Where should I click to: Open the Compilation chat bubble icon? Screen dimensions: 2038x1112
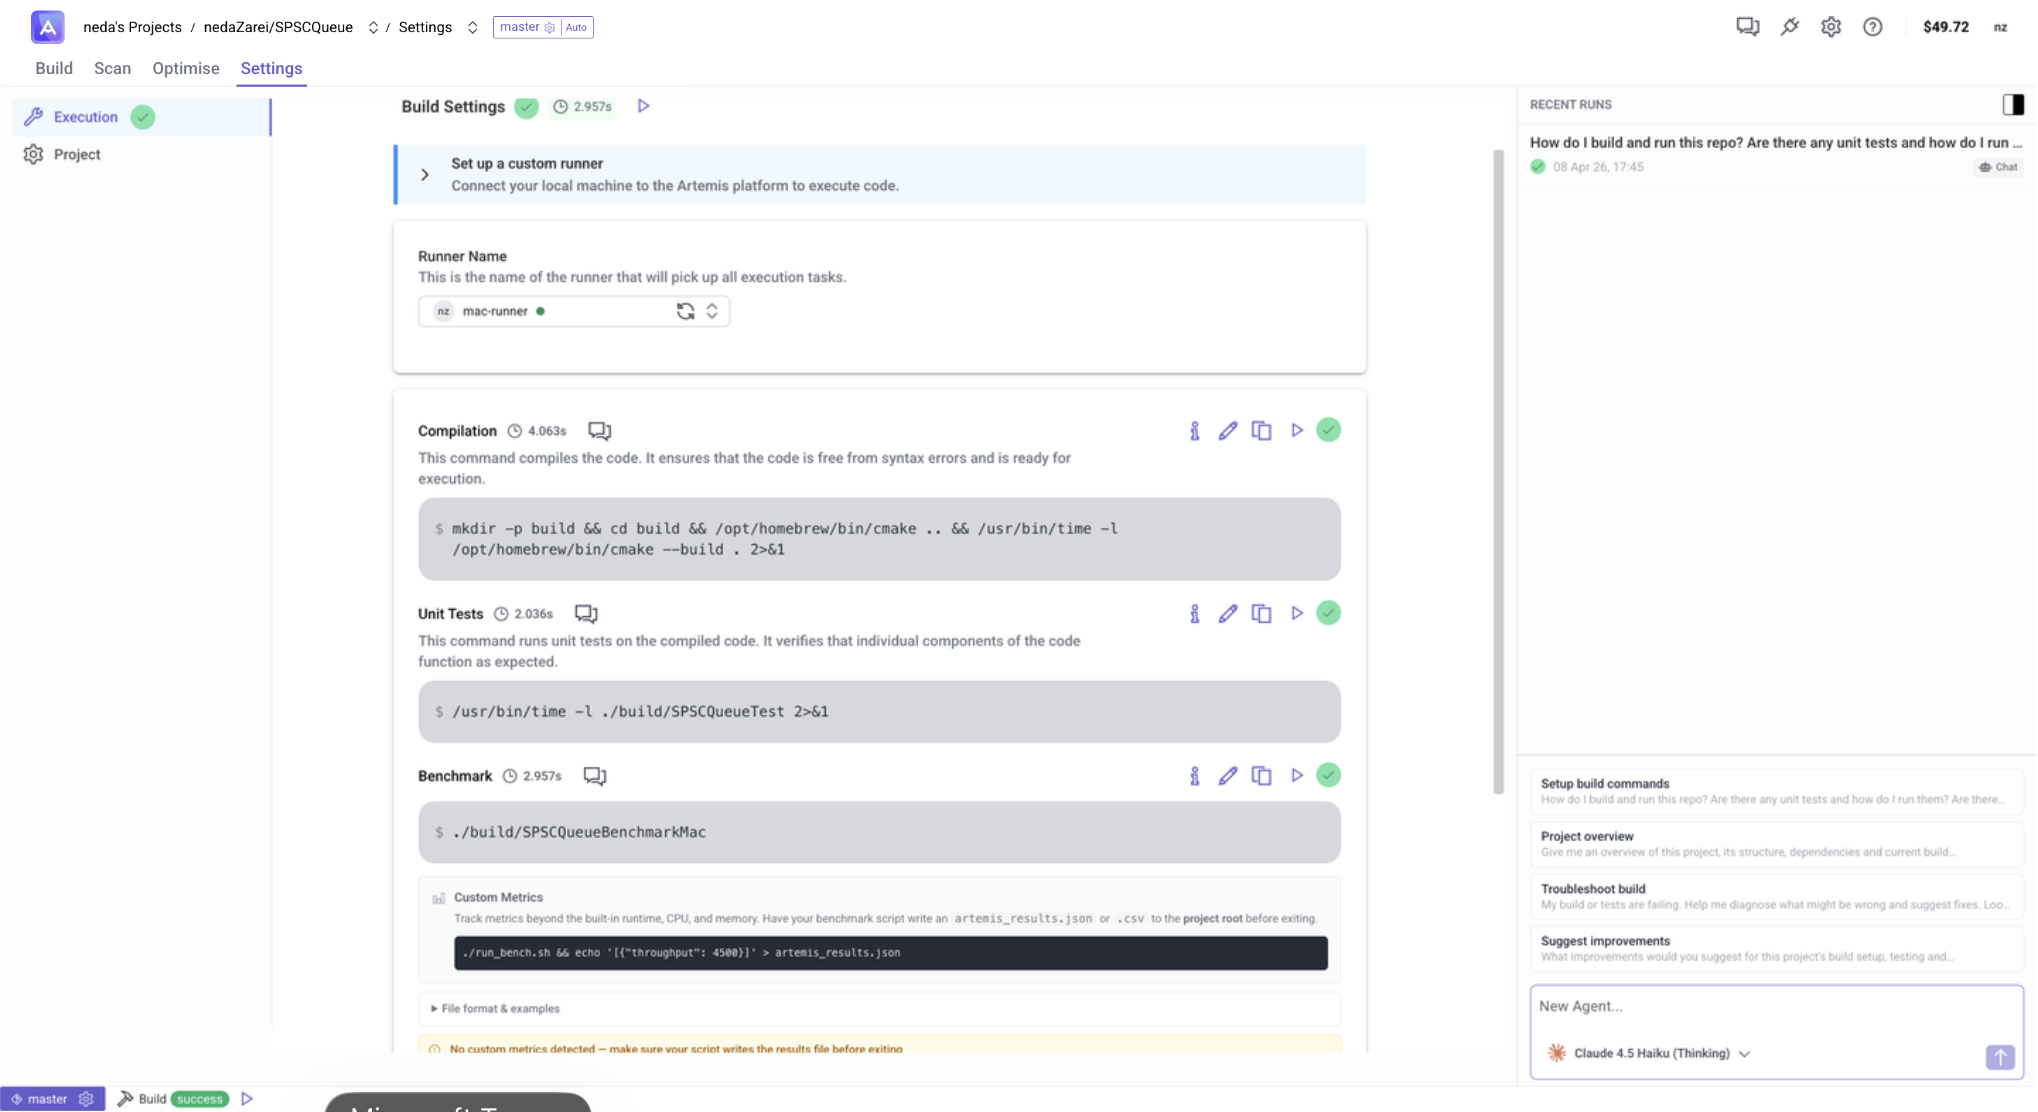(599, 431)
